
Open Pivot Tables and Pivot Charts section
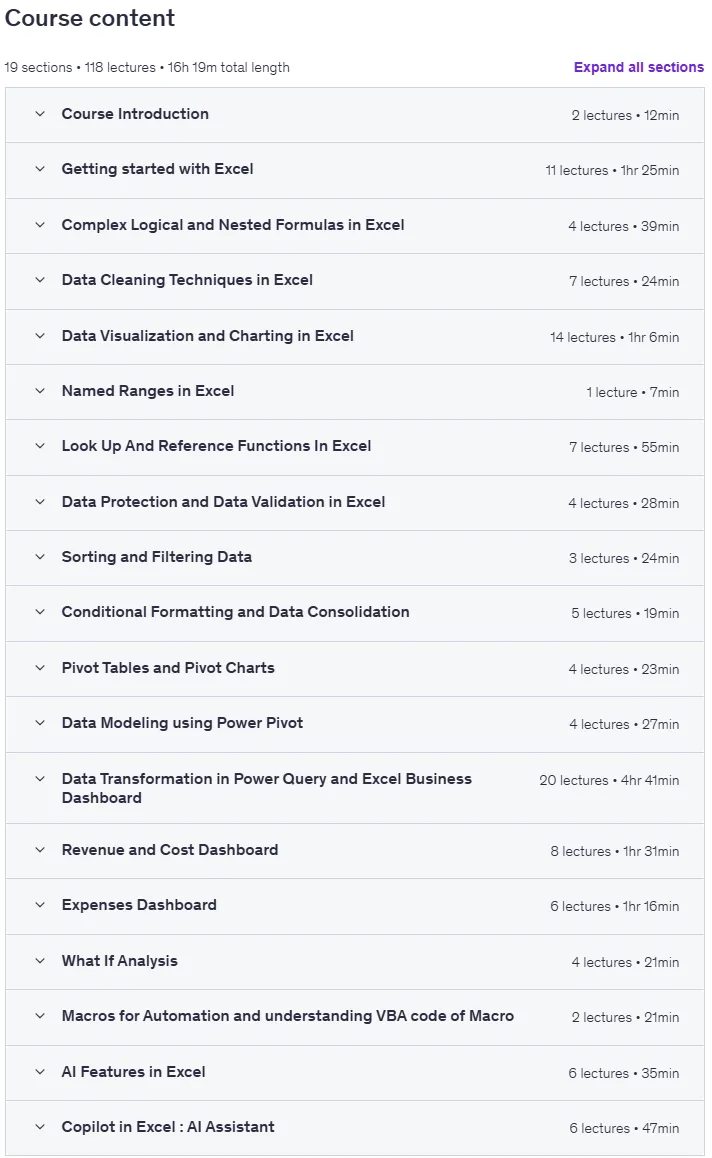355,669
